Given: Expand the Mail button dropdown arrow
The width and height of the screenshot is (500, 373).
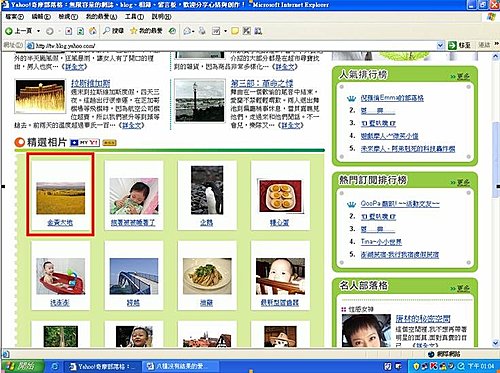Looking at the screenshot, I should 193,31.
